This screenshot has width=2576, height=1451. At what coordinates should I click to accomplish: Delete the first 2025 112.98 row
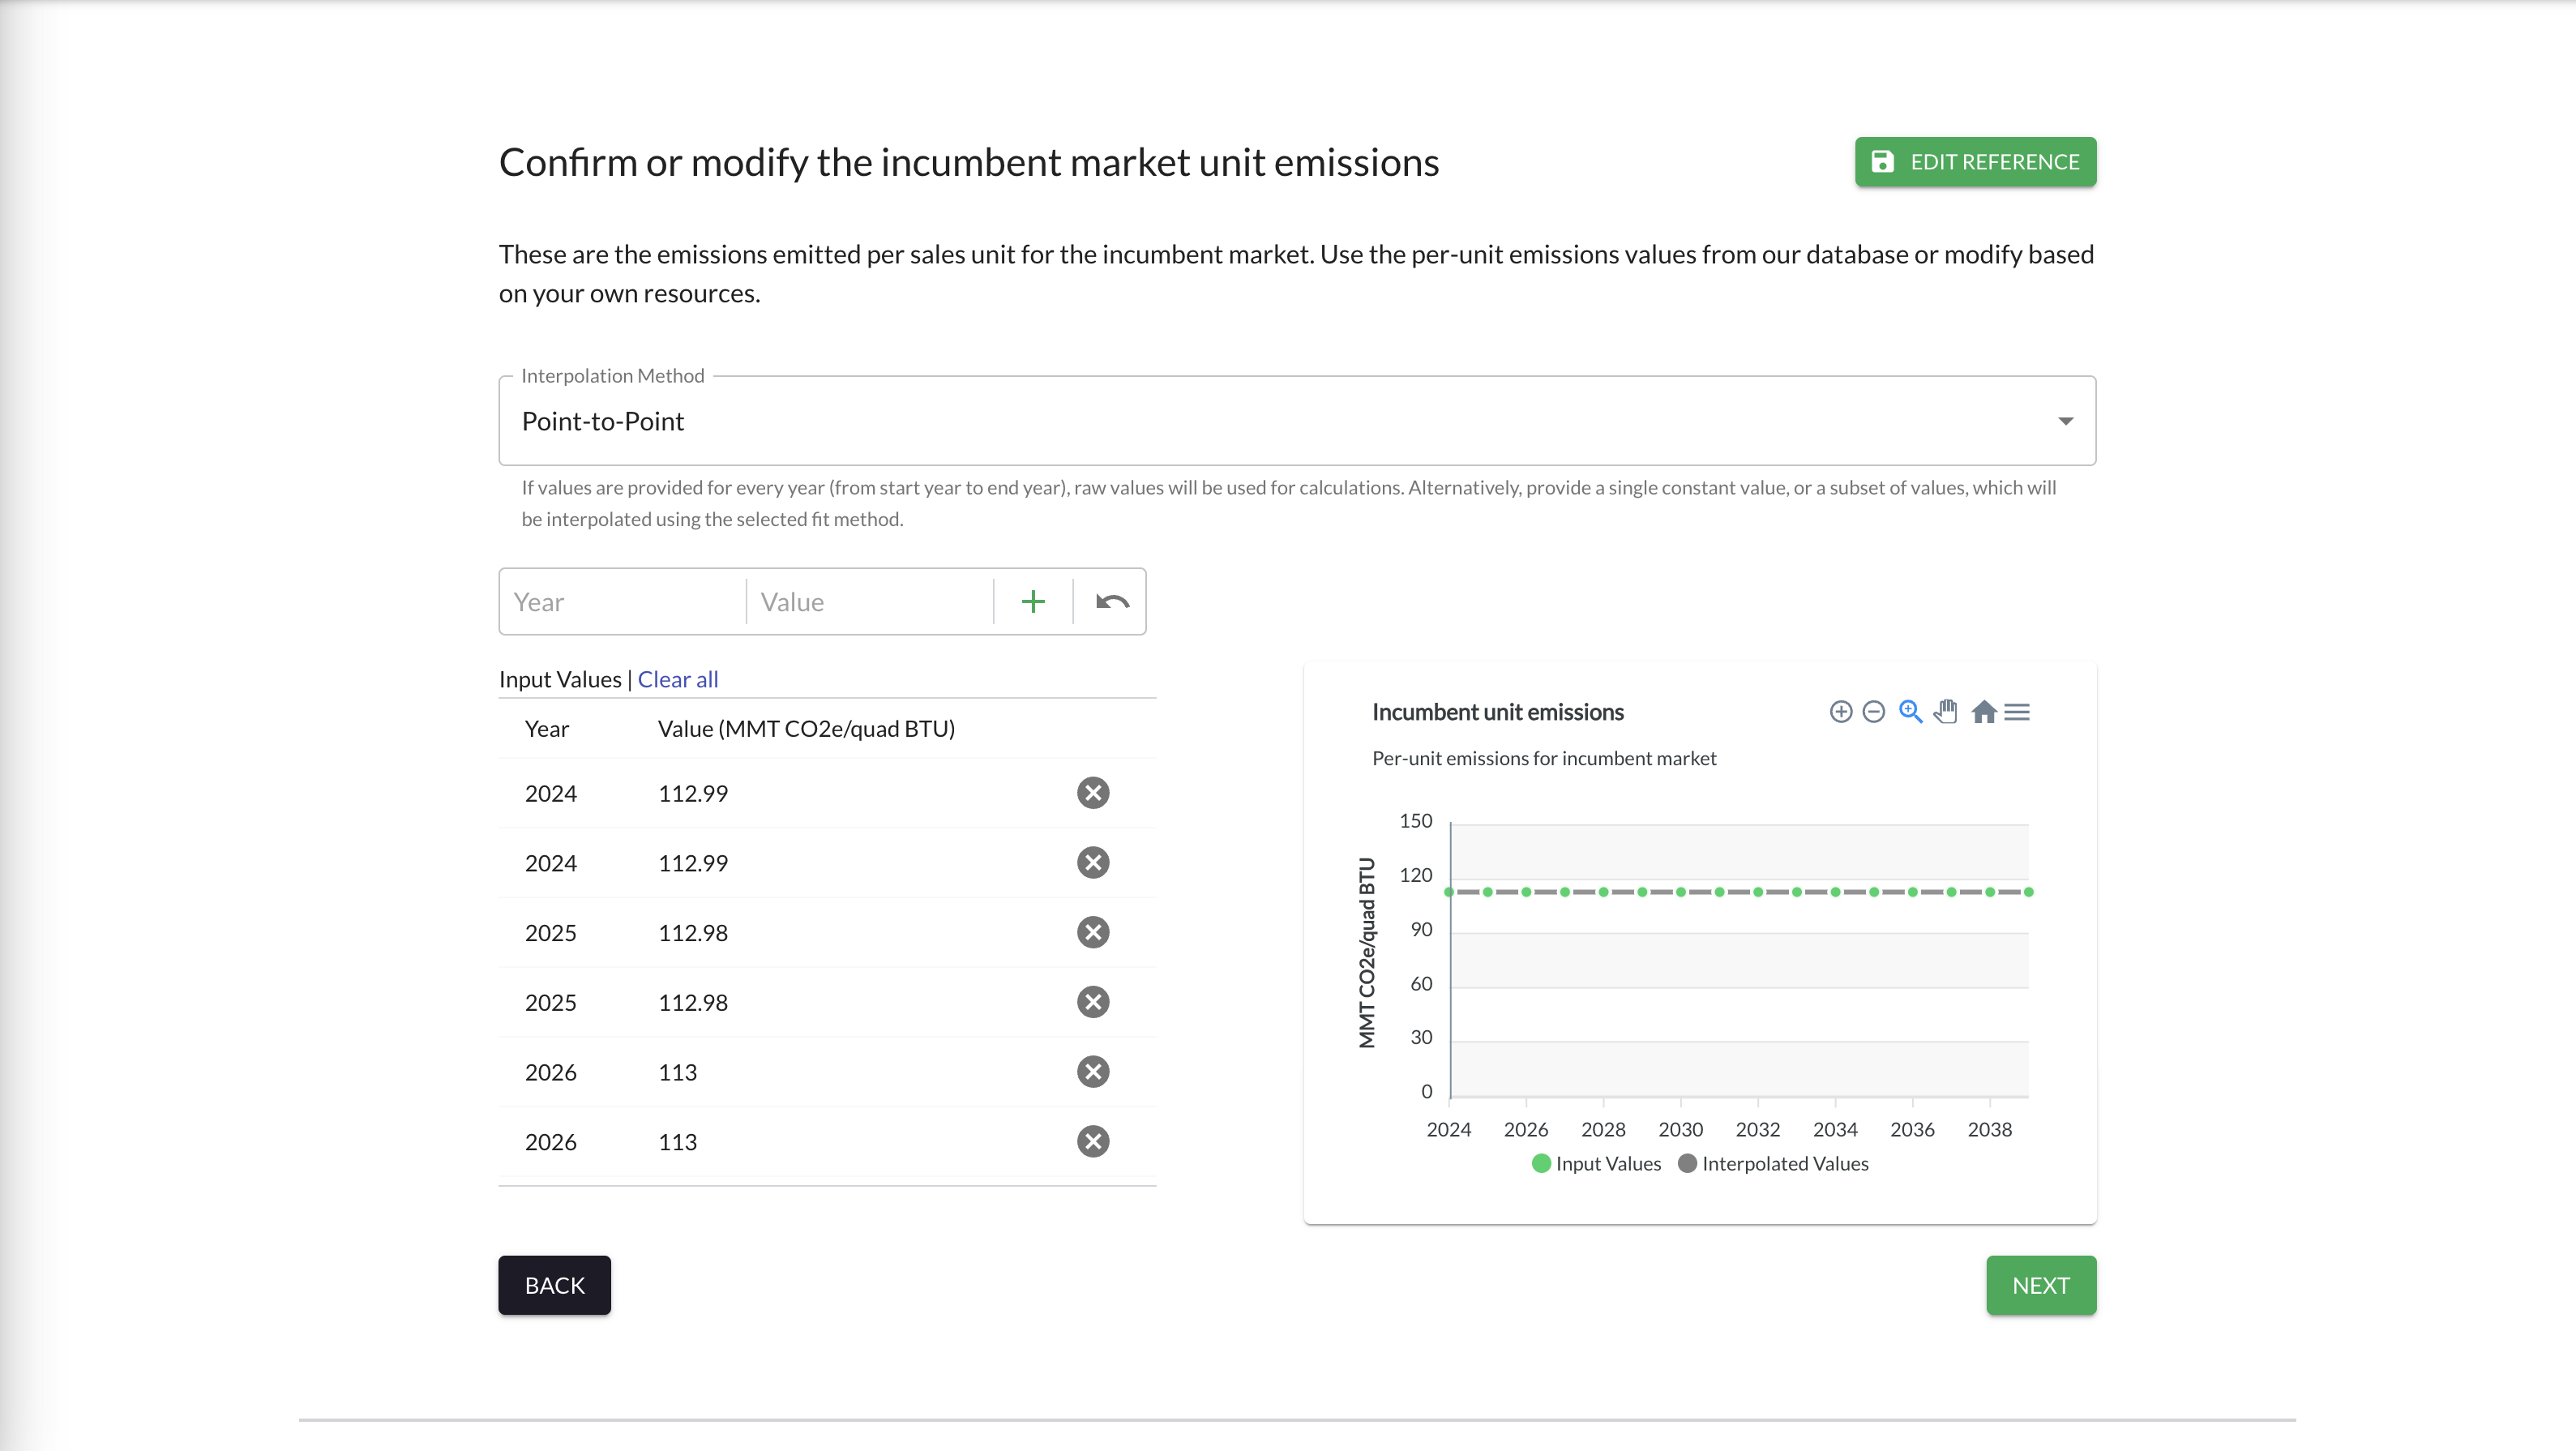[x=1093, y=932]
